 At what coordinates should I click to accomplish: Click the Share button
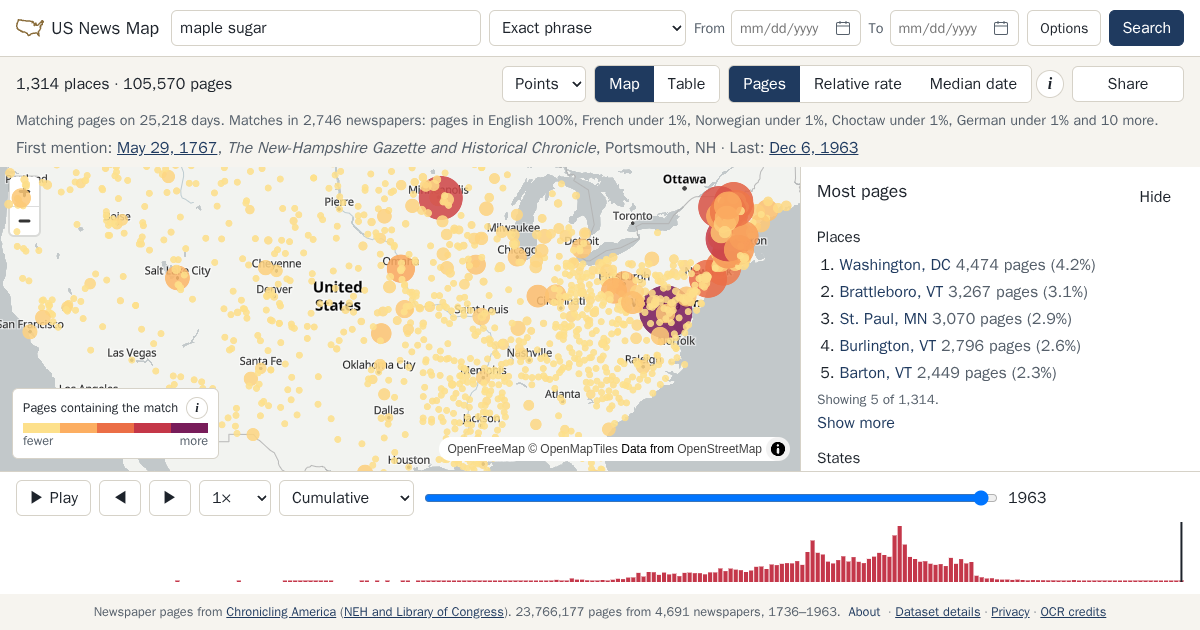(1128, 84)
